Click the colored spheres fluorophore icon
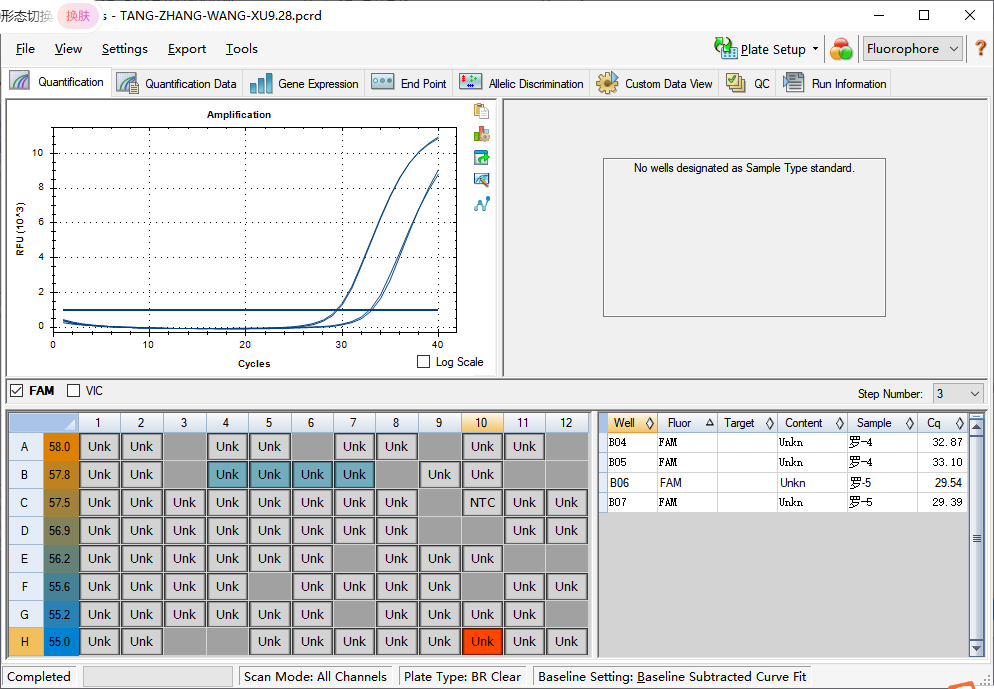This screenshot has height=689, width=994. click(x=841, y=49)
